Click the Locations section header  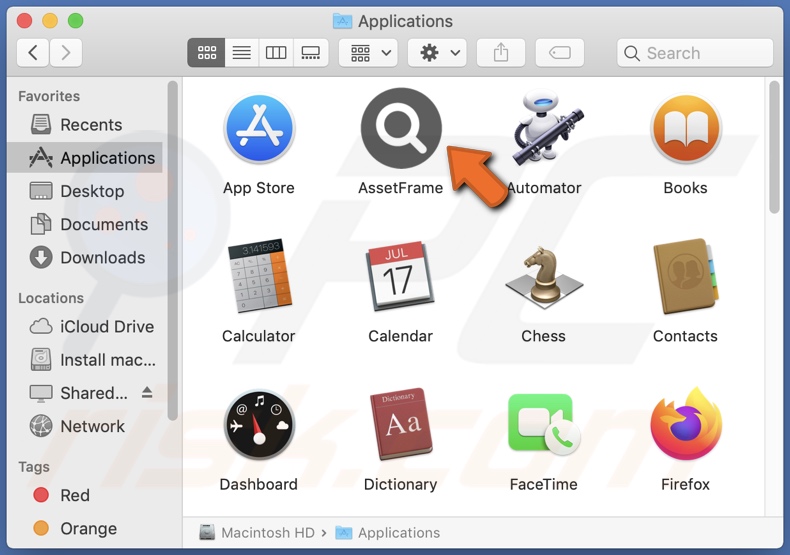51,298
